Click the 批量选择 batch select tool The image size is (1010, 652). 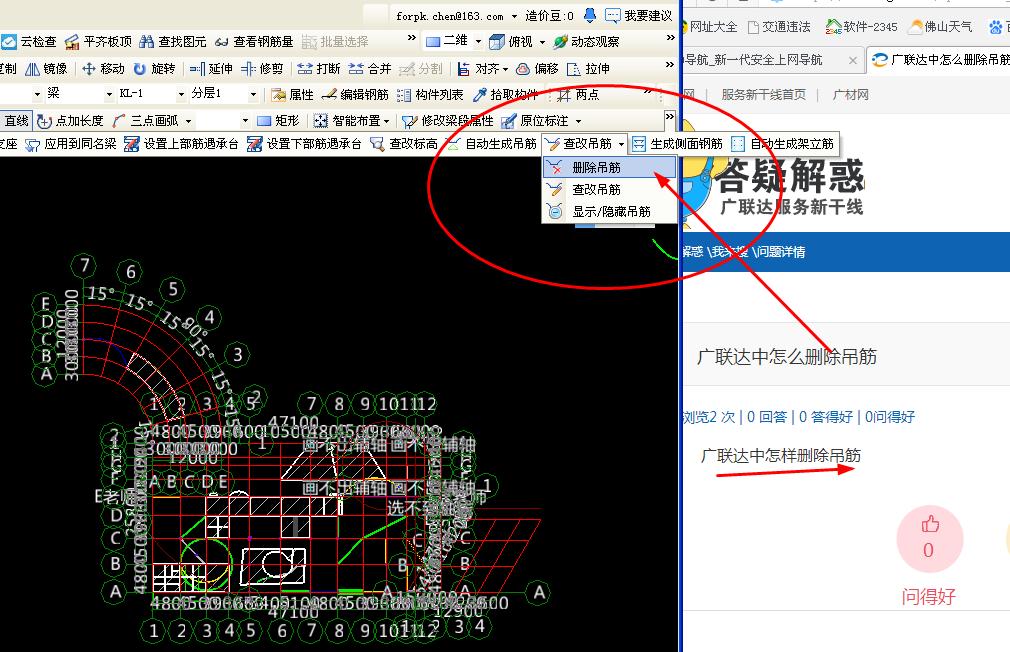[336, 42]
